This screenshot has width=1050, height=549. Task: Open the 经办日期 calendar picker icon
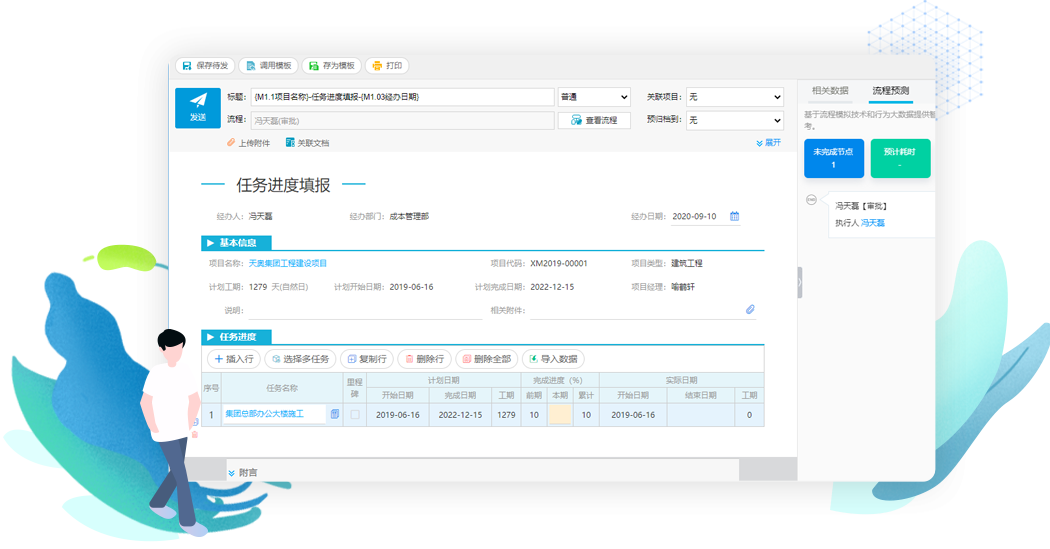734,216
